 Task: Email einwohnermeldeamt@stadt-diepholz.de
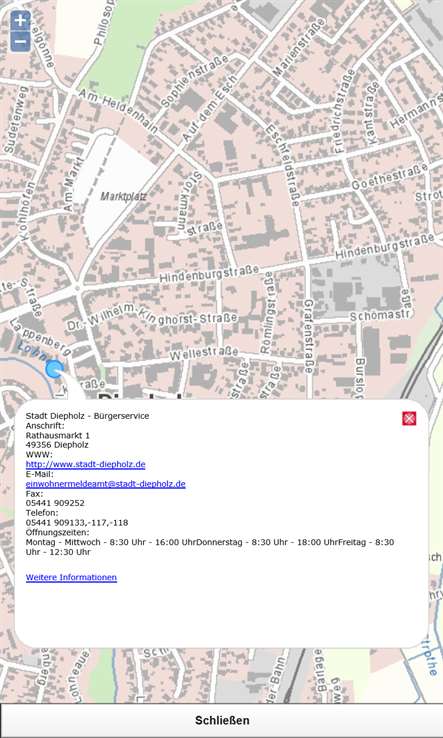[x=105, y=484]
